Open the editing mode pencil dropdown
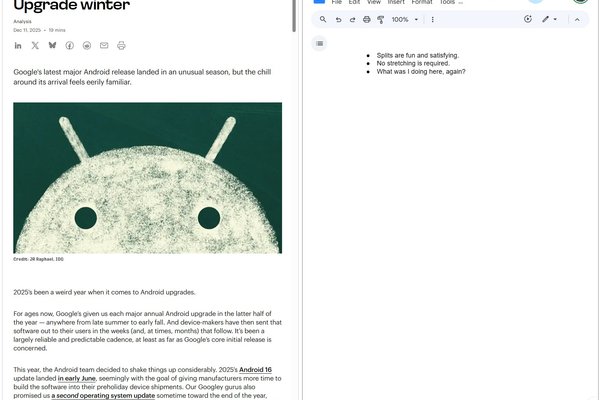This screenshot has height=400, width=600. coord(549,19)
